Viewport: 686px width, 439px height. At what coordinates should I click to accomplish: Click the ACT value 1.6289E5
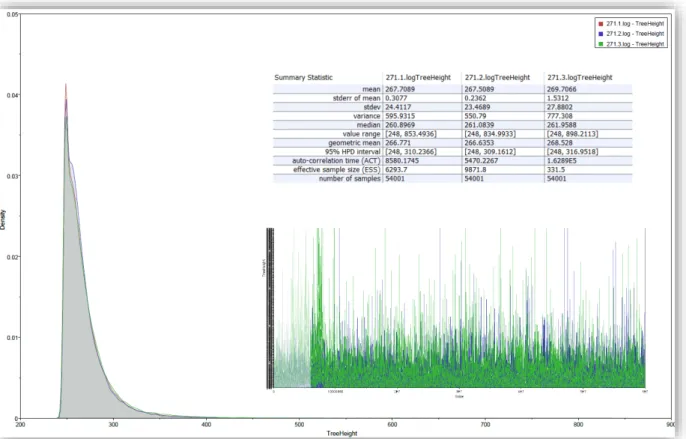[562, 161]
